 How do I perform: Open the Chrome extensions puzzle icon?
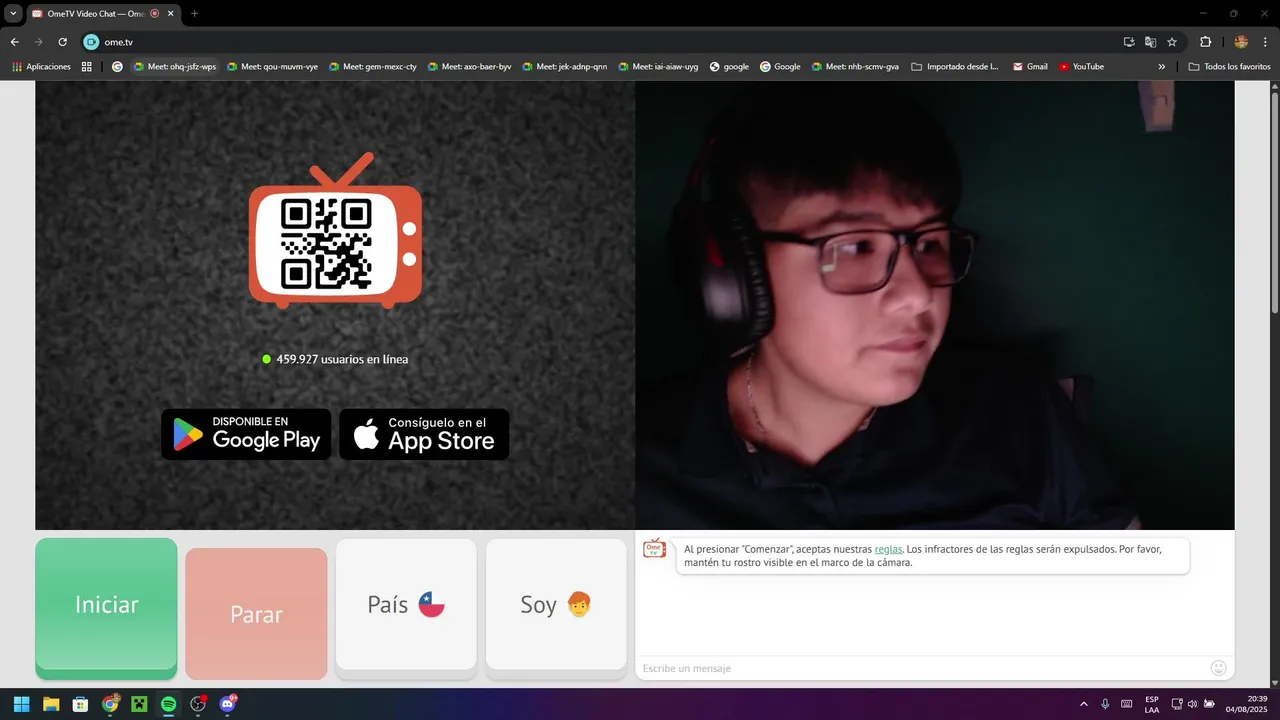coord(1205,42)
